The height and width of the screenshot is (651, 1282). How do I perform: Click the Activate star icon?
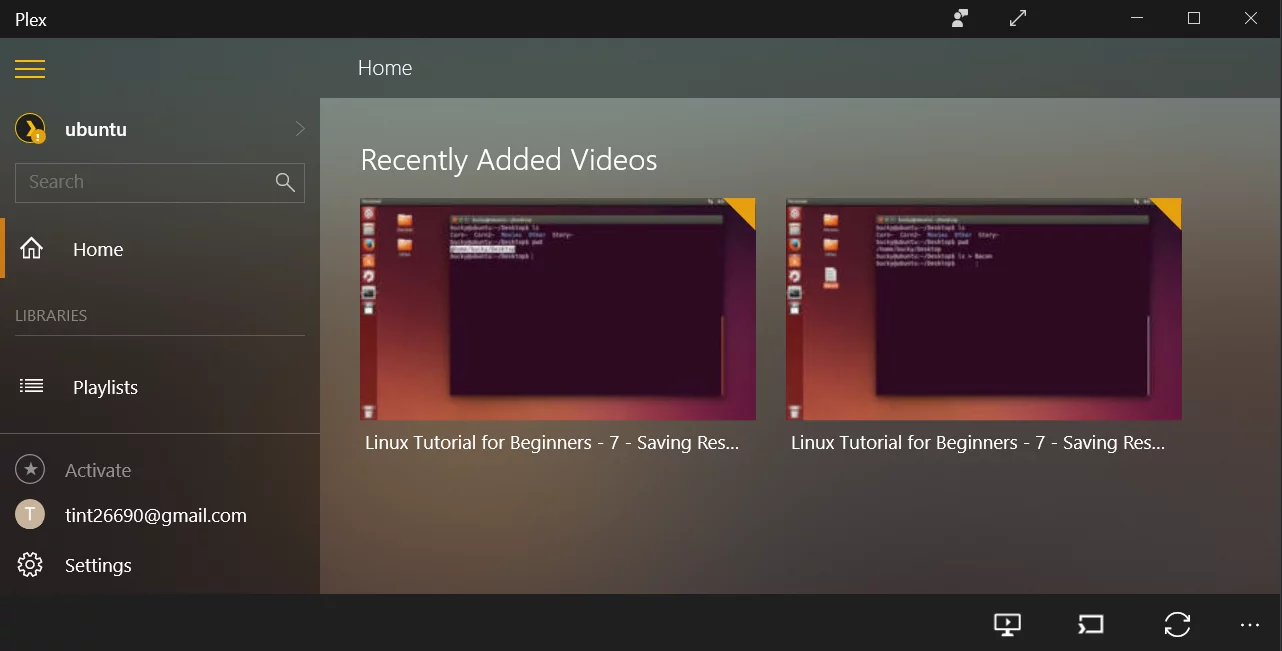click(30, 469)
